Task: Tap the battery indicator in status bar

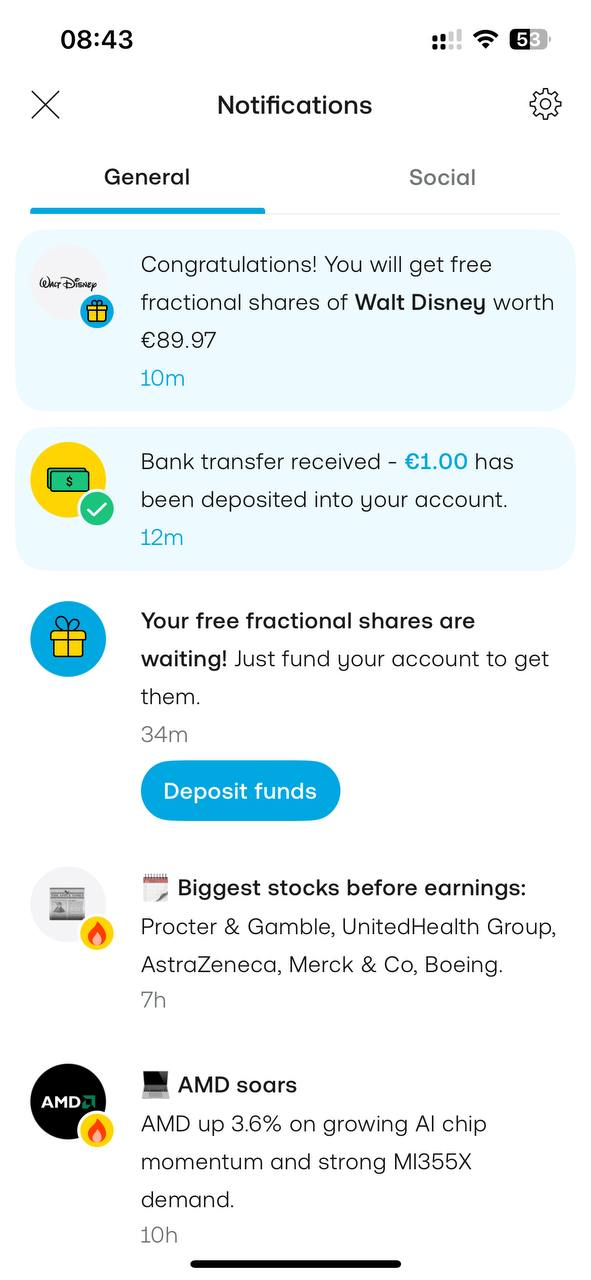Action: click(x=530, y=40)
